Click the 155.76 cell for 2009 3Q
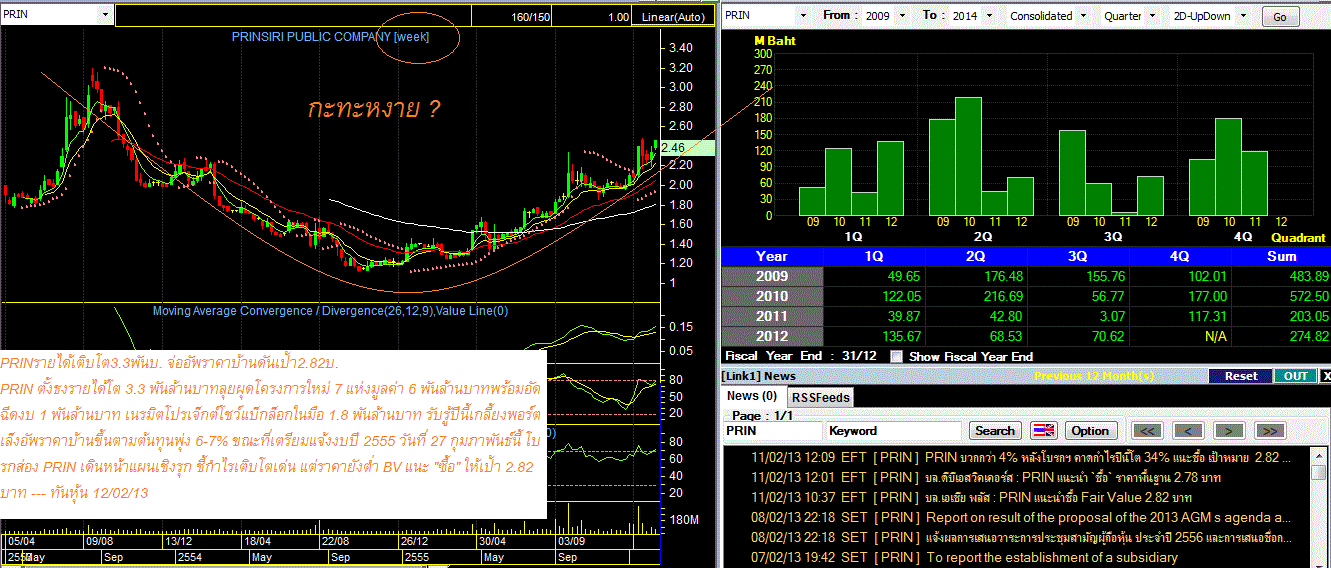 pos(1078,276)
